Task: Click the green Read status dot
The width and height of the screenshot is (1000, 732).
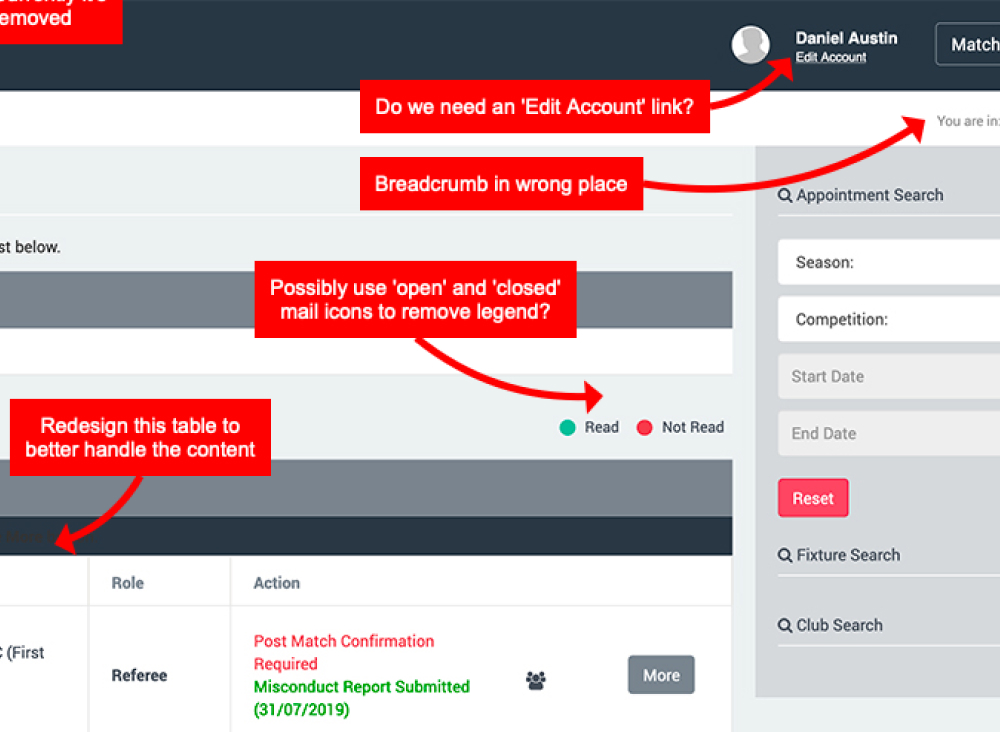Action: (568, 428)
